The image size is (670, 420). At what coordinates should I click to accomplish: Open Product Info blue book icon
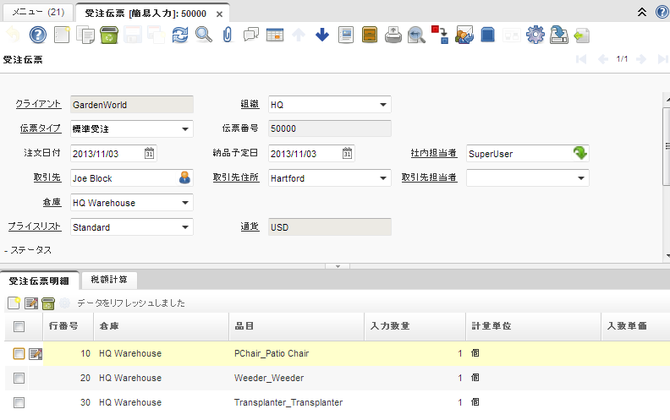[x=488, y=35]
